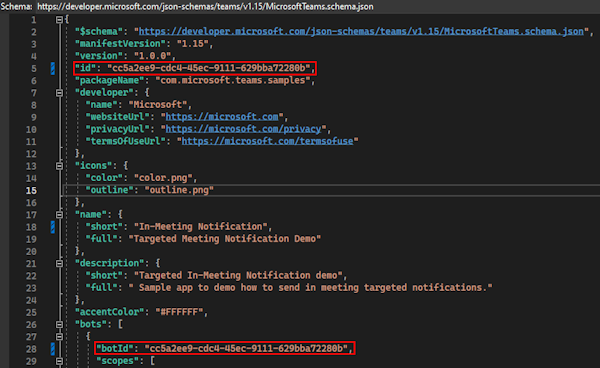
Task: Collapse the "icons" object block
Action: (x=59, y=166)
